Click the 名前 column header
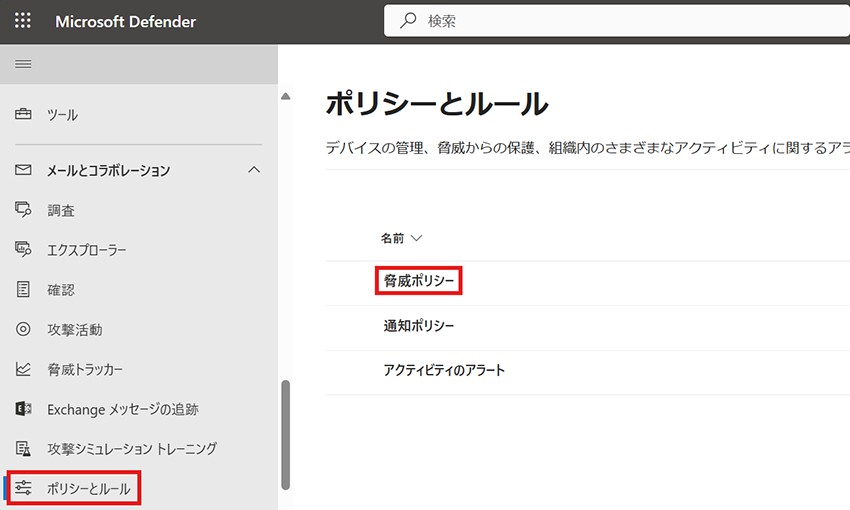Image resolution: width=850 pixels, height=510 pixels. pyautogui.click(x=392, y=238)
